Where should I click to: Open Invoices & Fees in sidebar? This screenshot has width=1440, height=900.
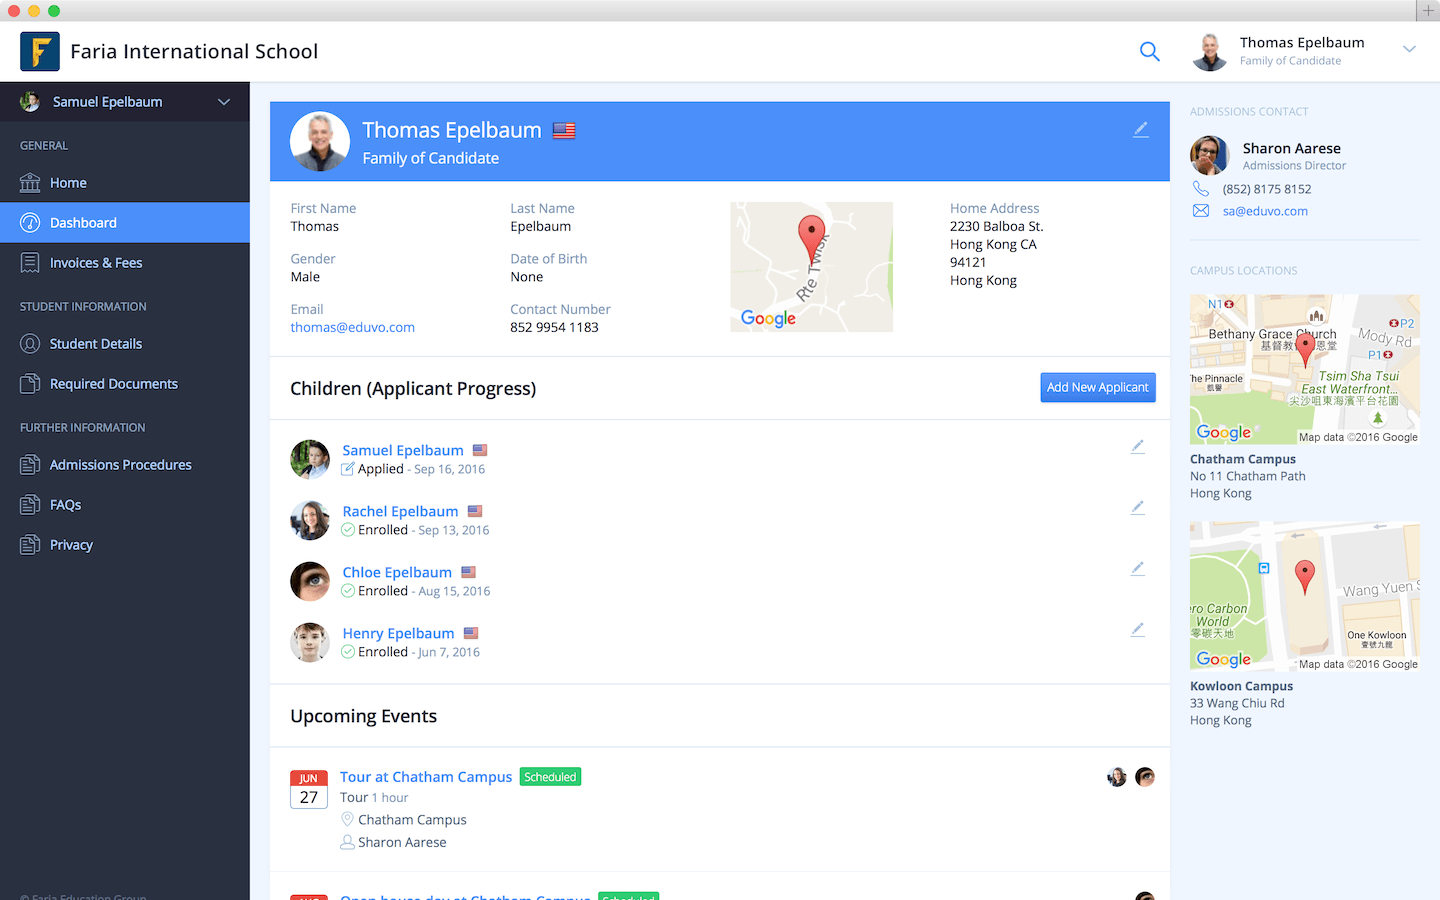96,263
